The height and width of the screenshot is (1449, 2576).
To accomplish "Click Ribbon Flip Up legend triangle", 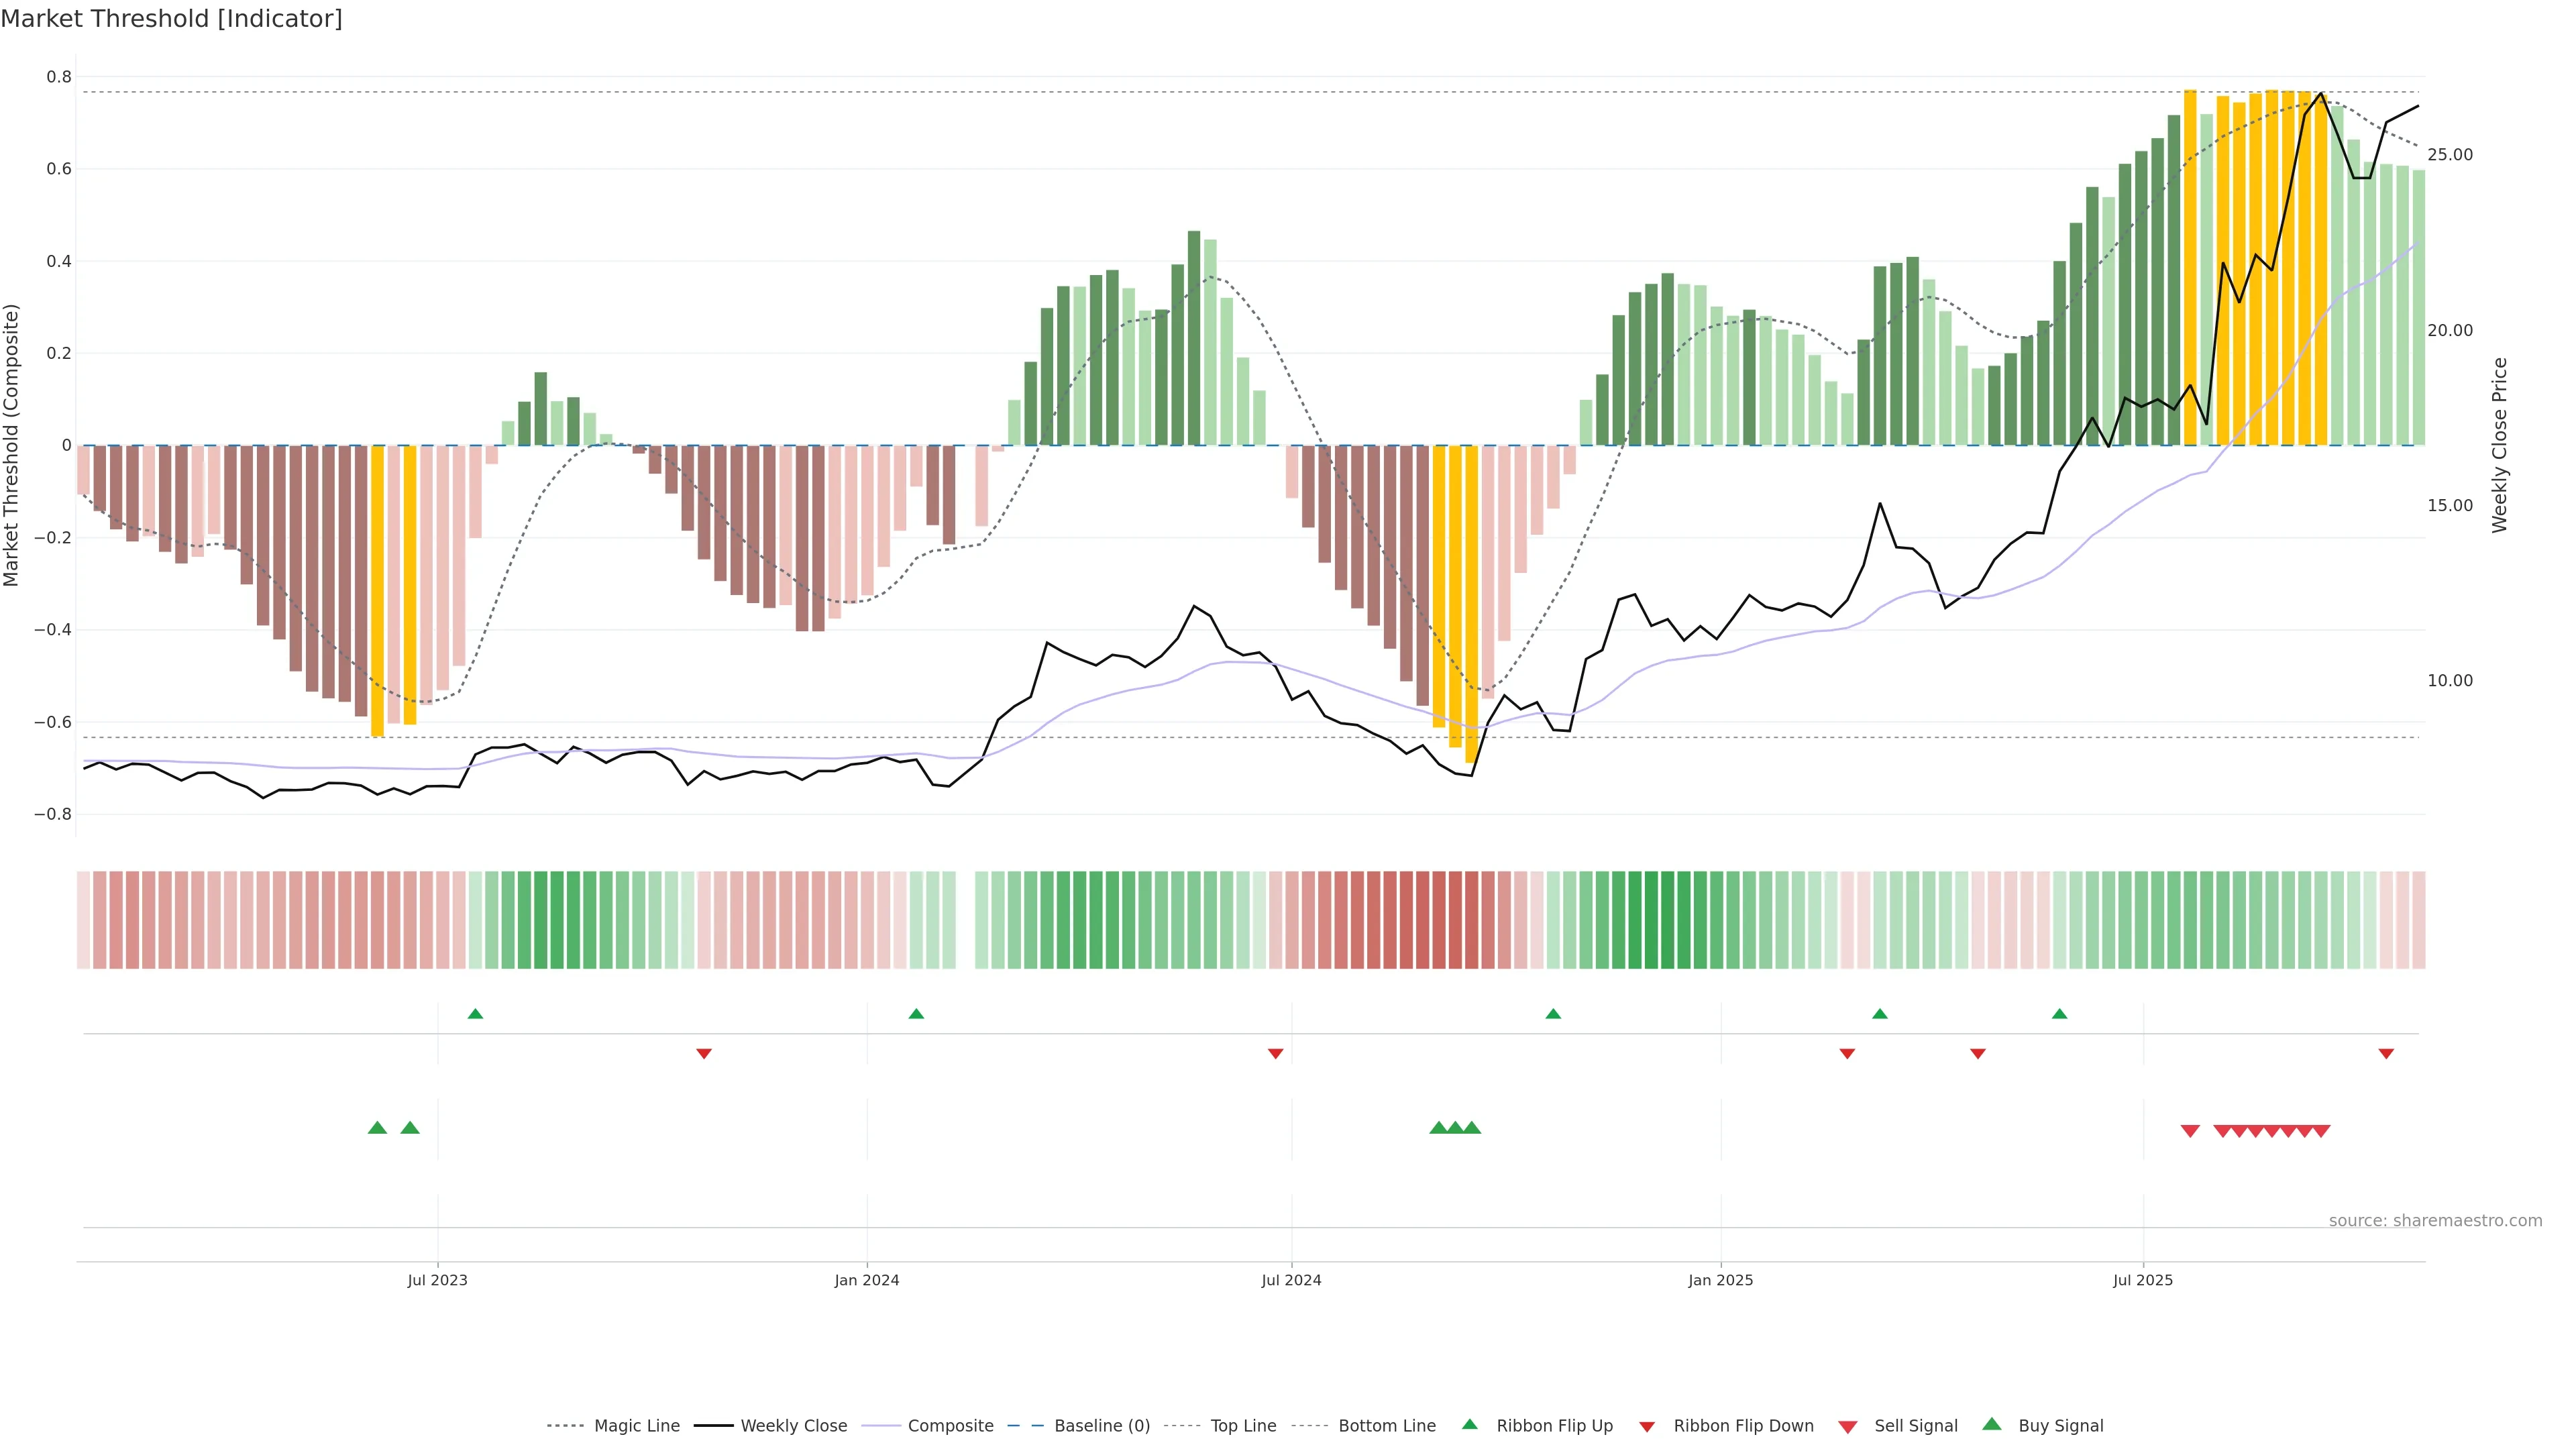I will [x=1470, y=1424].
